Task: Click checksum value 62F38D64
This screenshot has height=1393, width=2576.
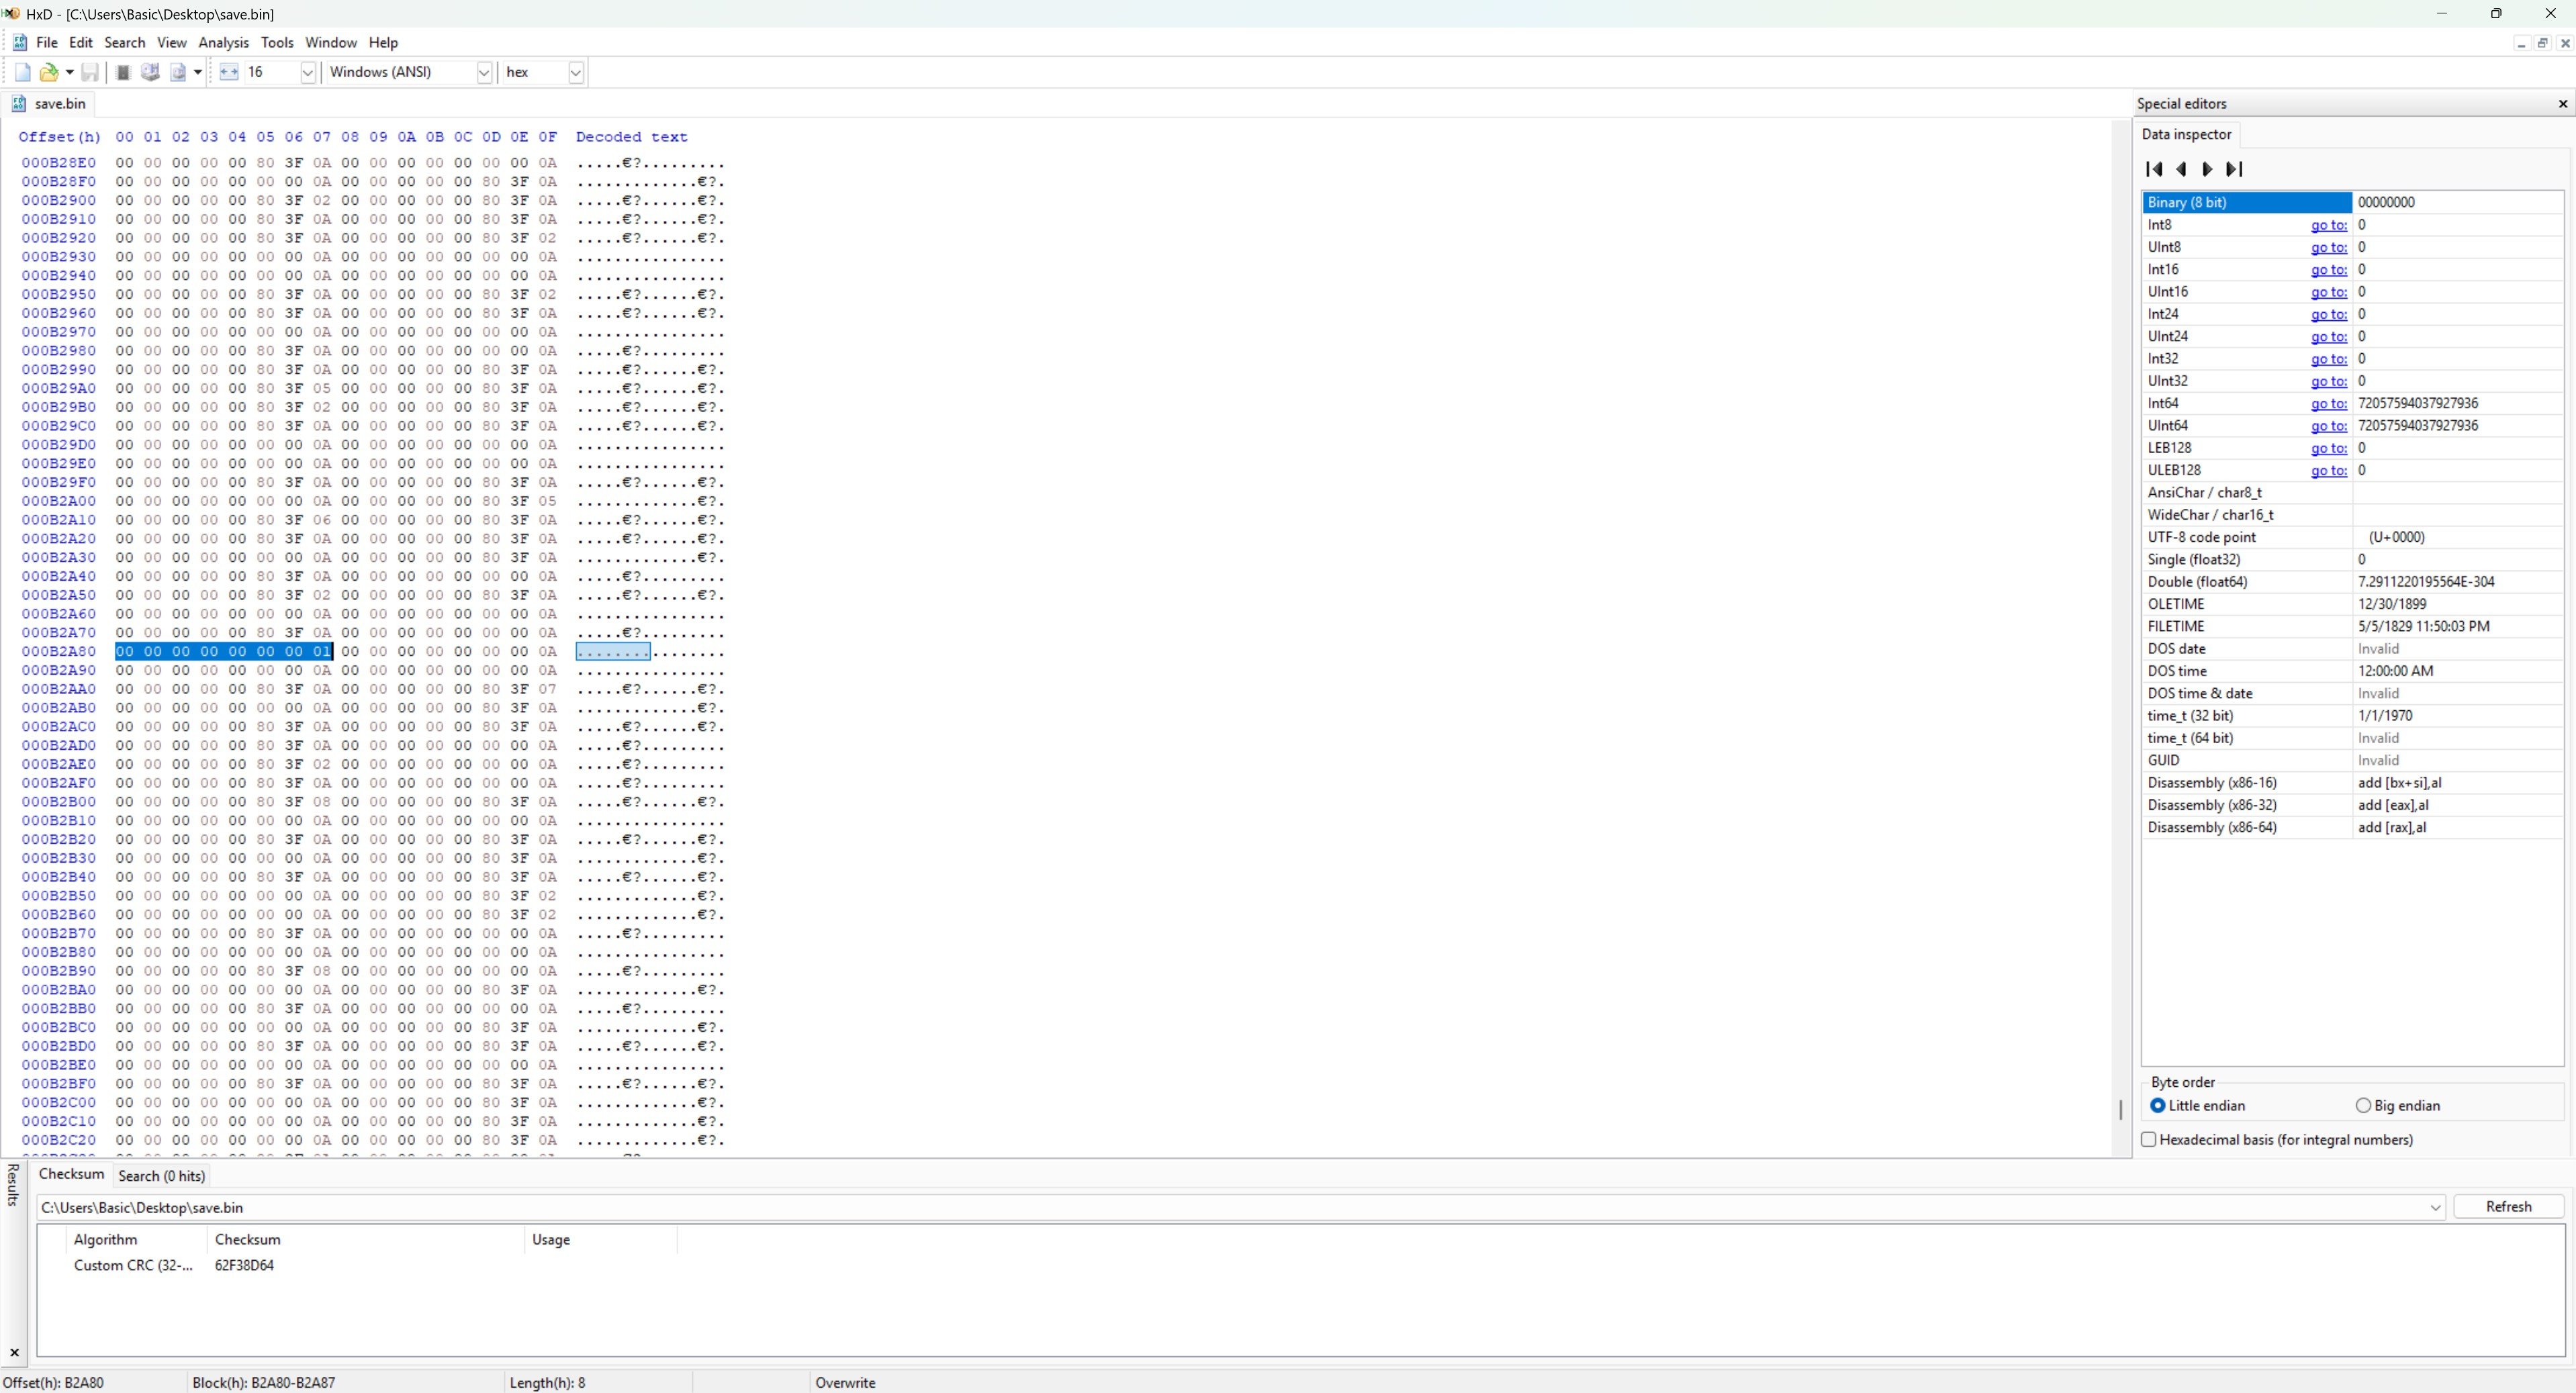Action: (x=244, y=1265)
